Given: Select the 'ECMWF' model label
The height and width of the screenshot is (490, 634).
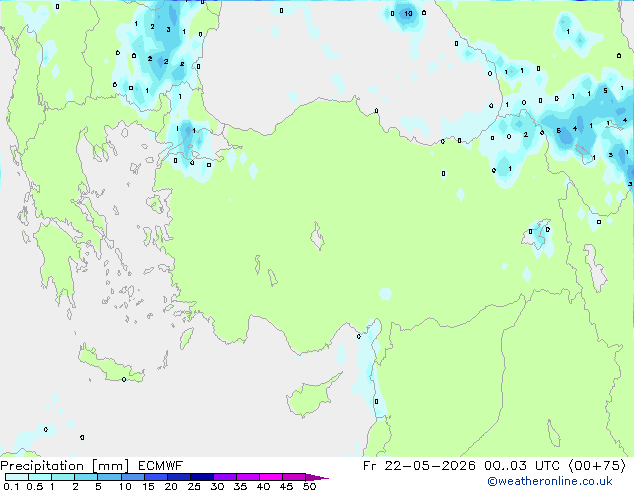Looking at the screenshot, I should click(x=161, y=466).
